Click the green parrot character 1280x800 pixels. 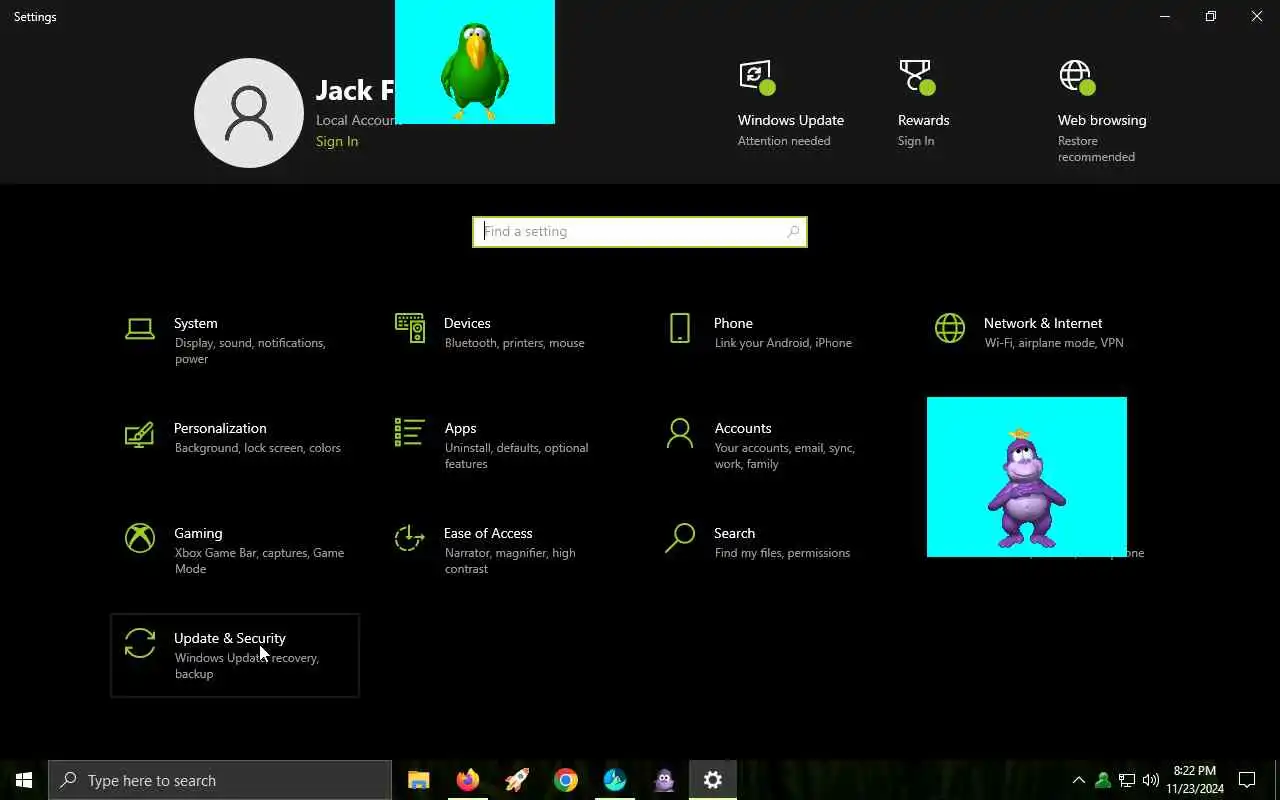click(475, 71)
